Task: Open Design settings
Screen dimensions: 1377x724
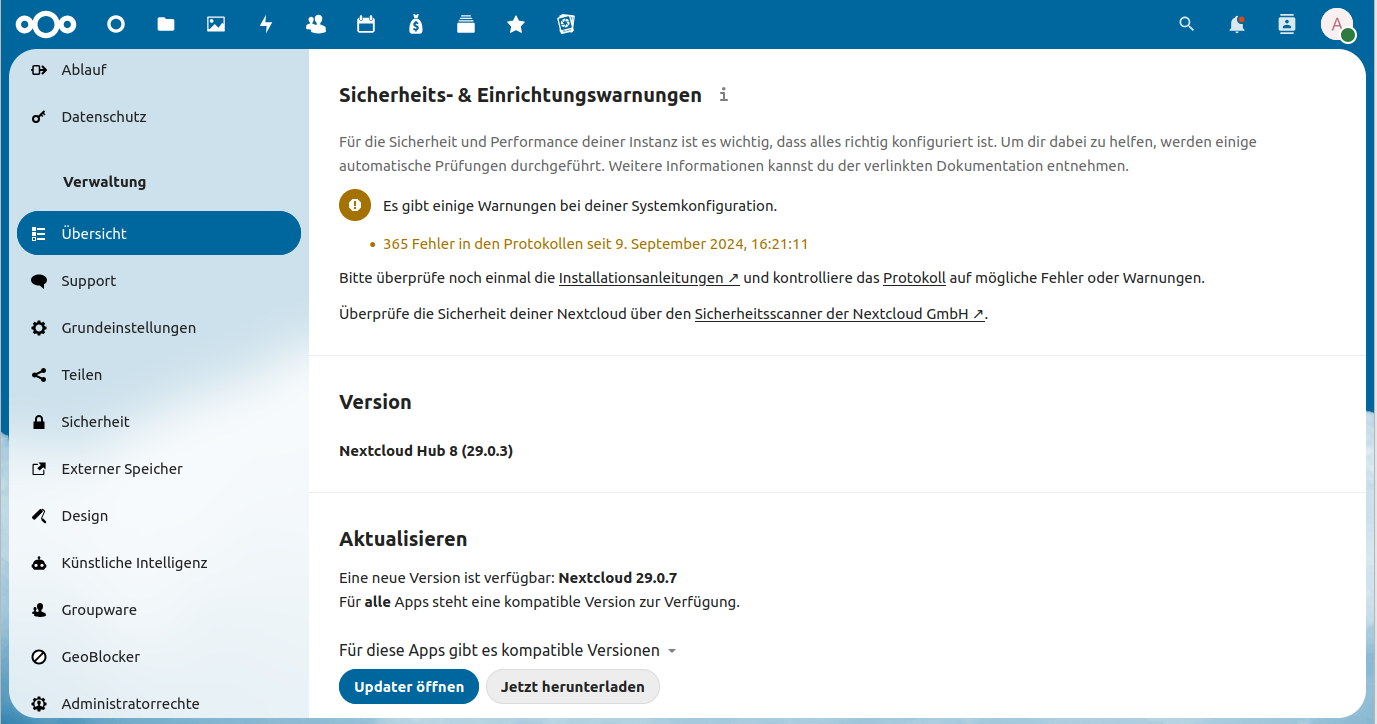Action: (159, 516)
